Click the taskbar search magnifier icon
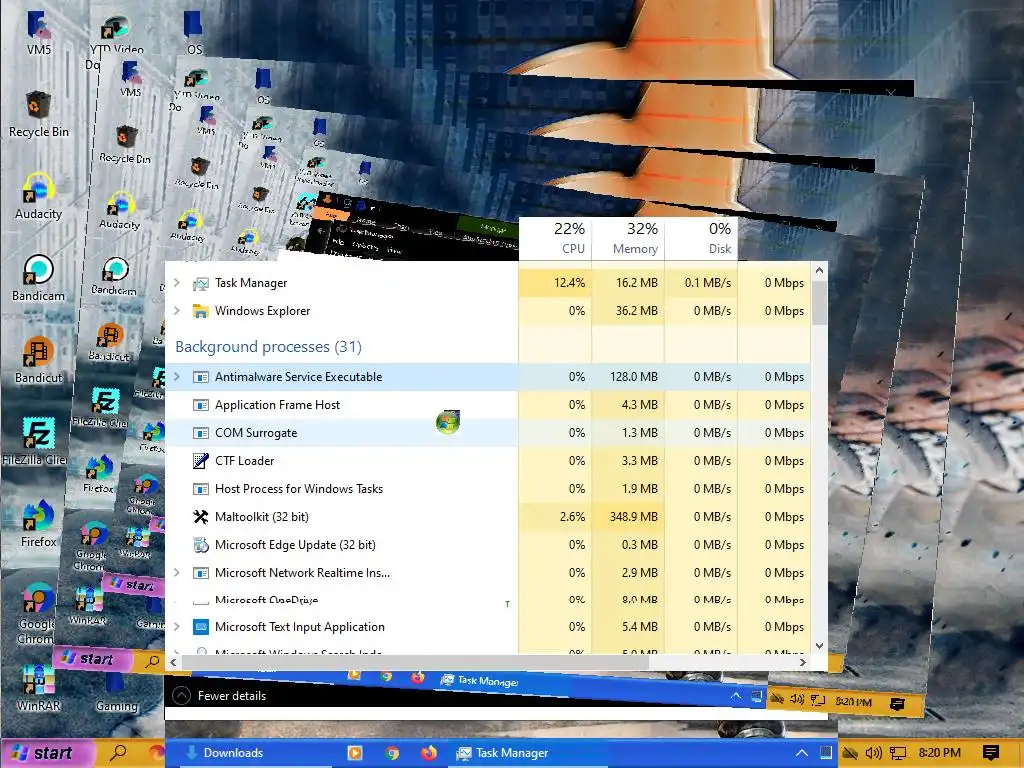 click(118, 753)
